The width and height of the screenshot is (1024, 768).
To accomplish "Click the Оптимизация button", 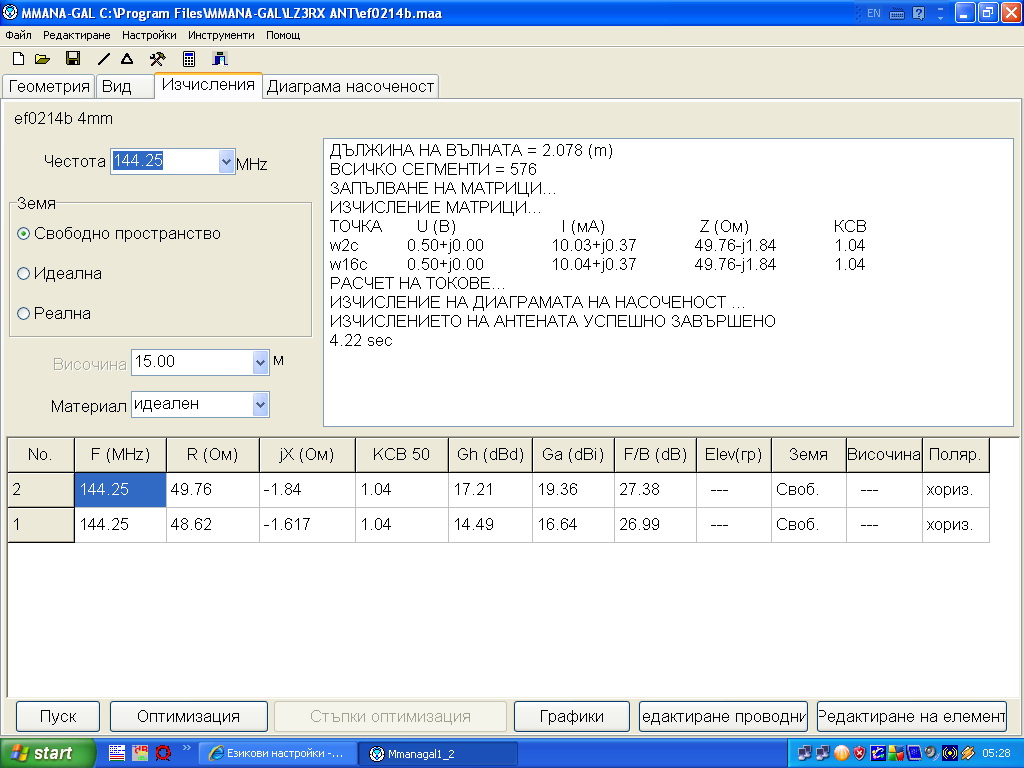I will pyautogui.click(x=188, y=716).
